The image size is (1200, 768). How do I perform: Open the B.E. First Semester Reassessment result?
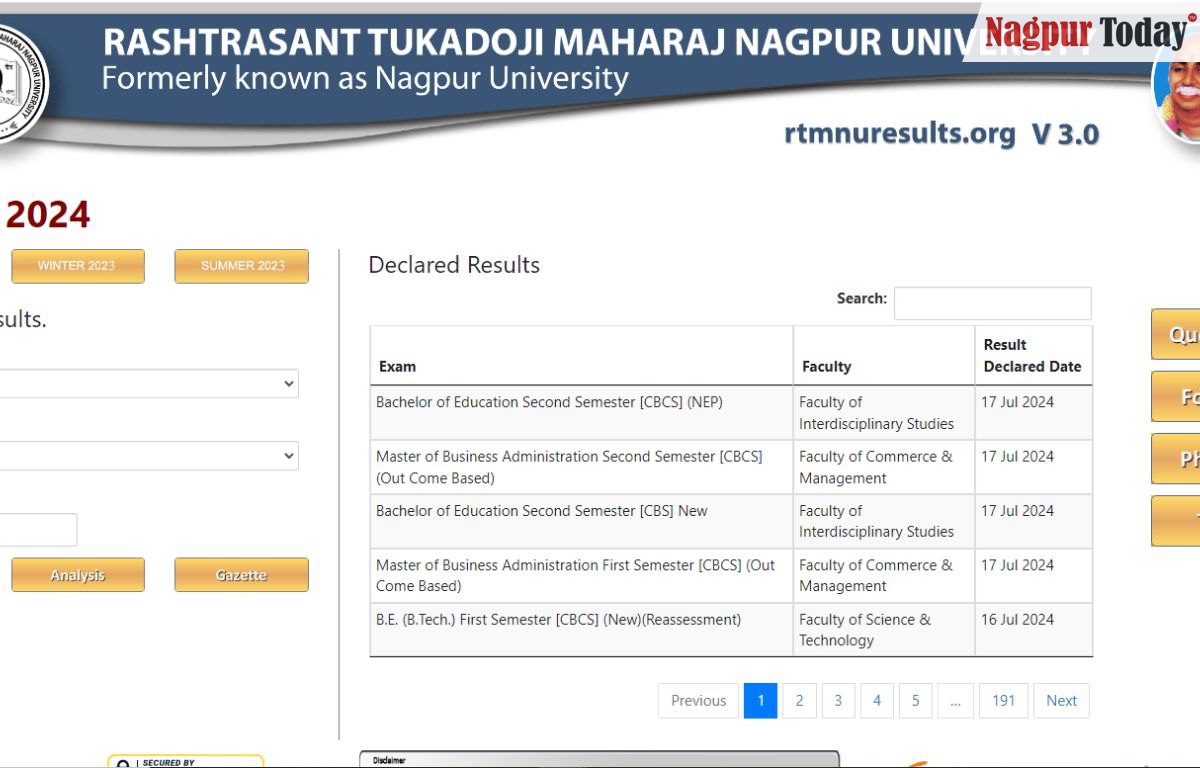click(558, 619)
